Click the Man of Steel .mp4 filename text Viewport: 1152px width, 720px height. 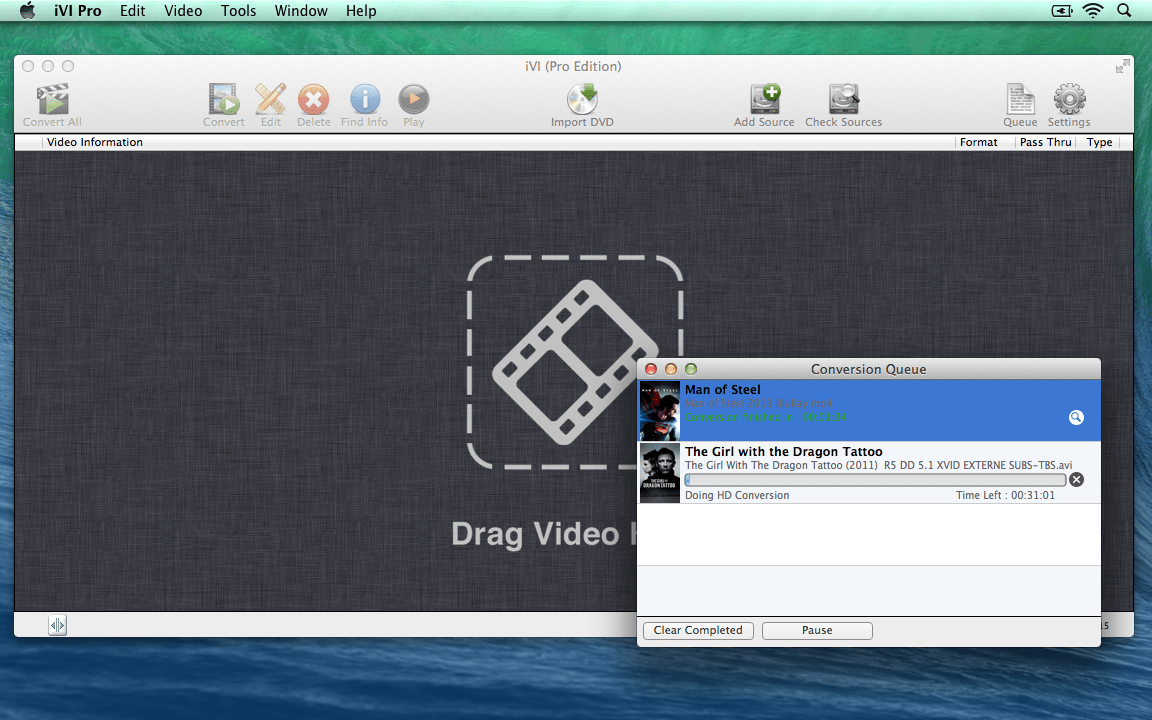pos(758,403)
